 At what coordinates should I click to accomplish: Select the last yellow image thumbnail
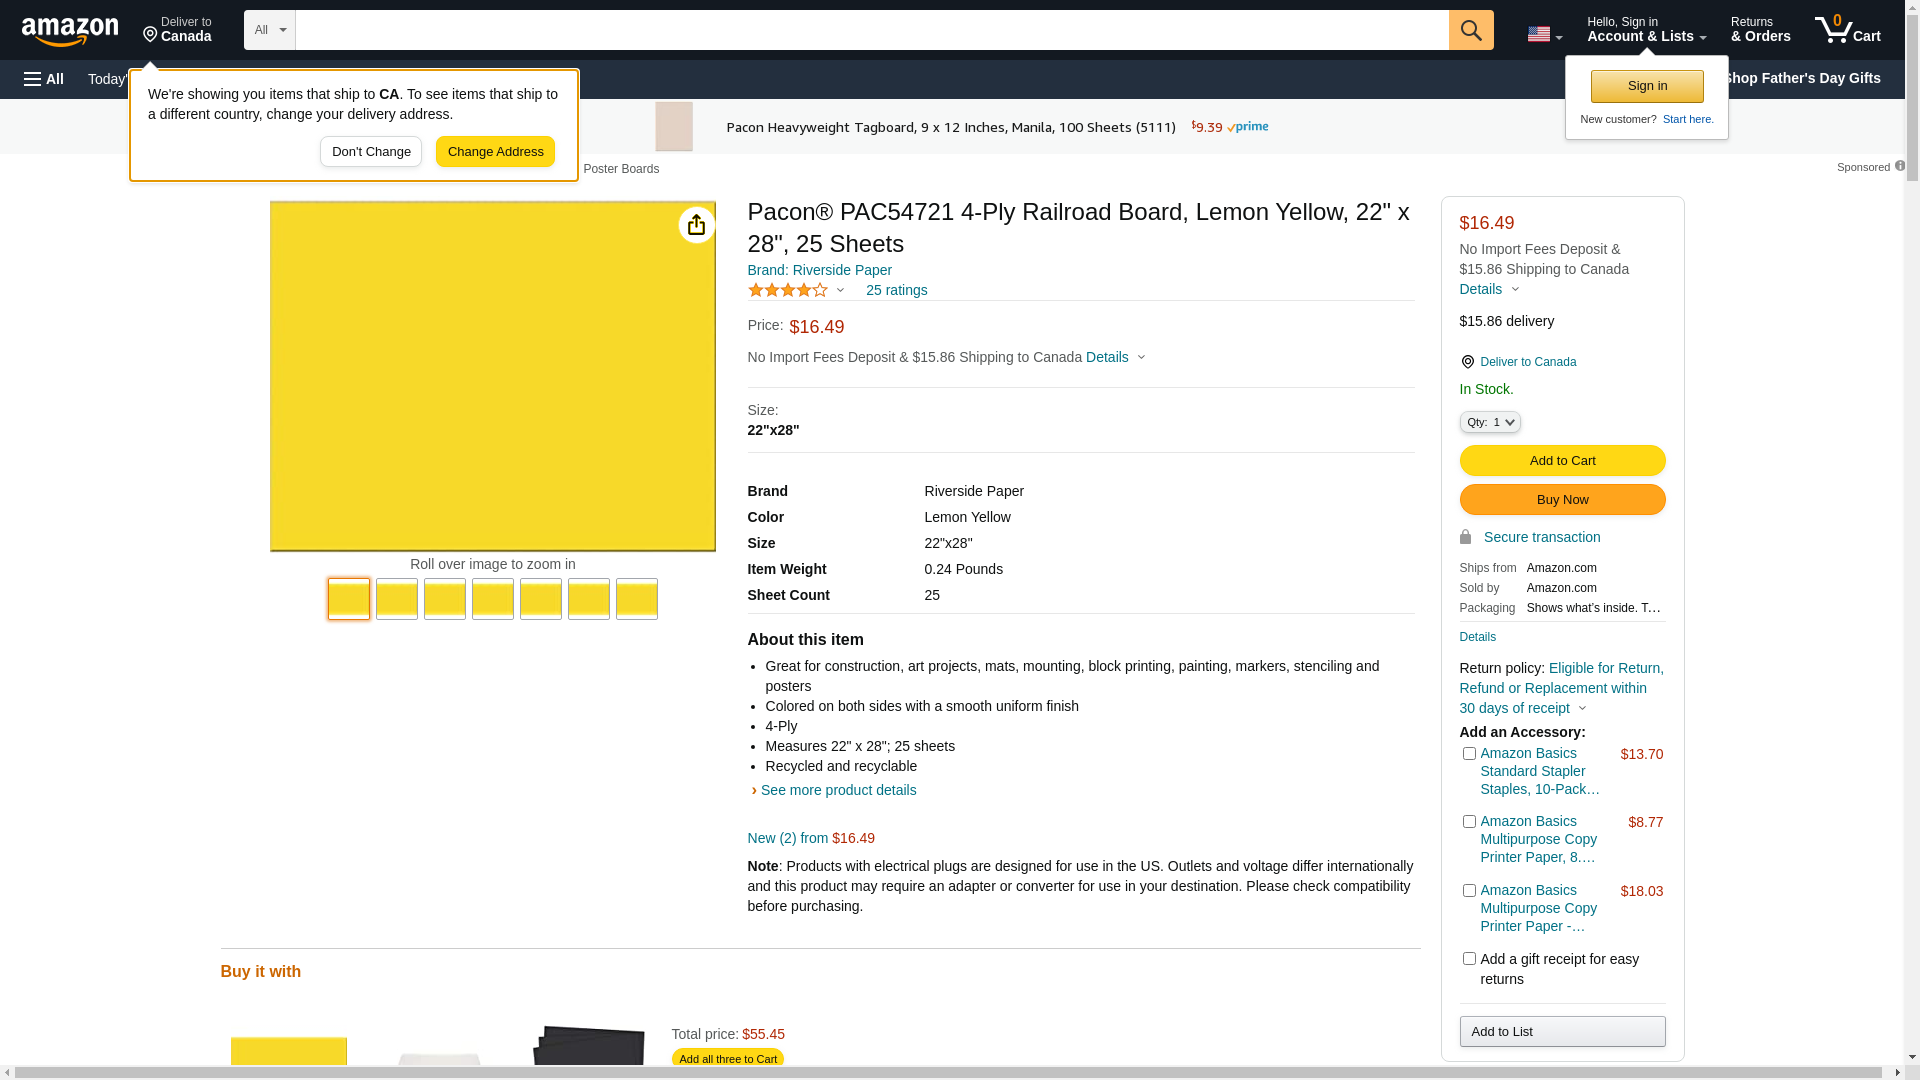(x=636, y=599)
